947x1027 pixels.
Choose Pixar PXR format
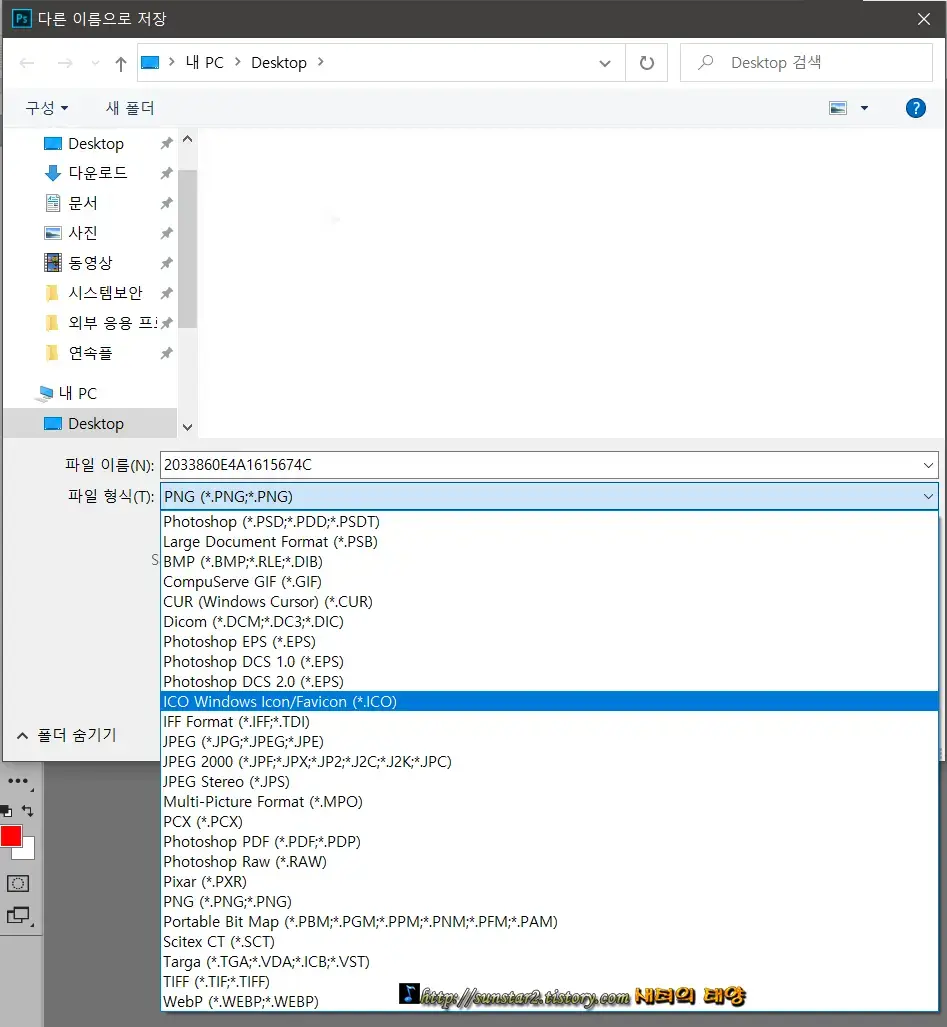[549, 882]
